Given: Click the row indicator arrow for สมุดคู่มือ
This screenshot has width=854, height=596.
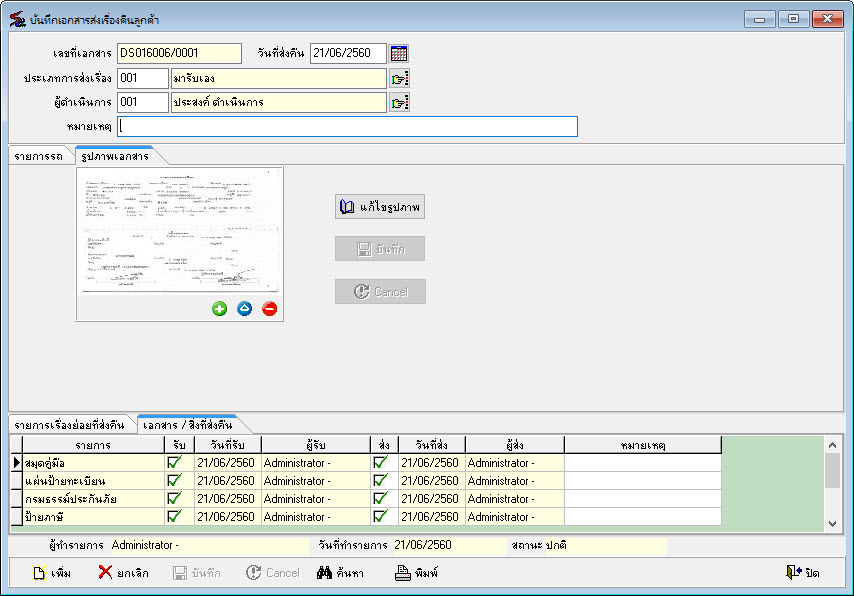Looking at the screenshot, I should [x=16, y=463].
